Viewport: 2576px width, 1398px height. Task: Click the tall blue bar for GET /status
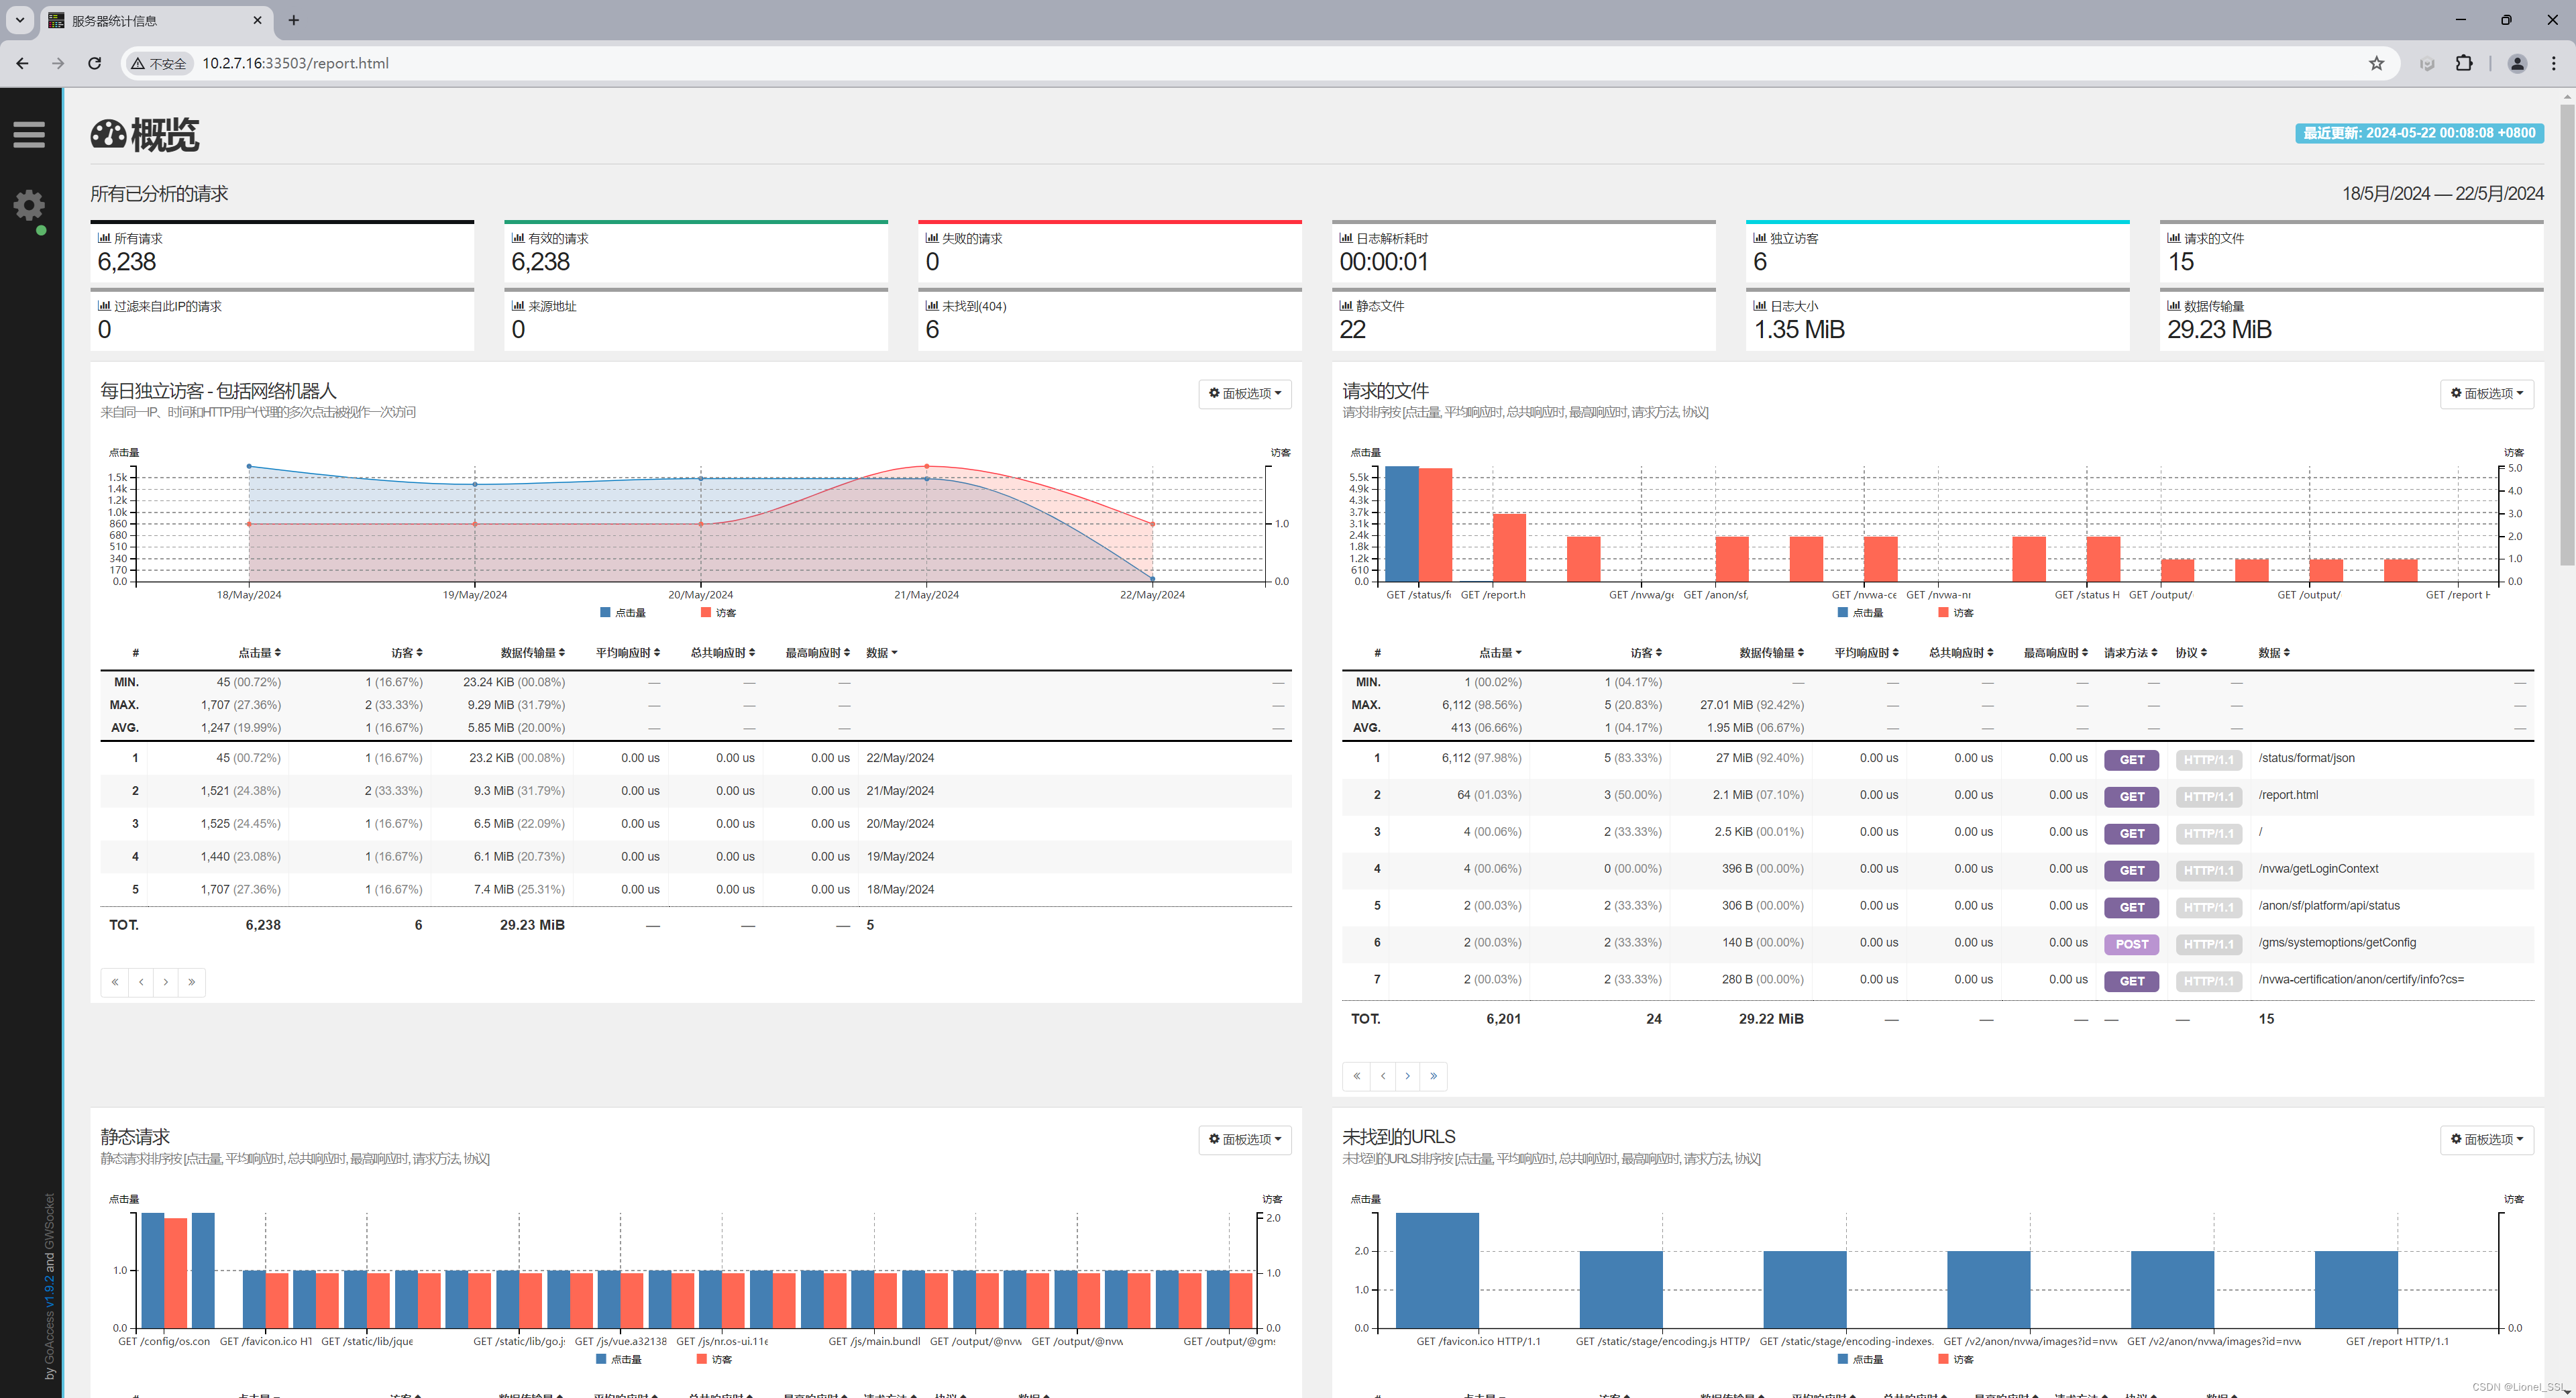coord(1401,524)
